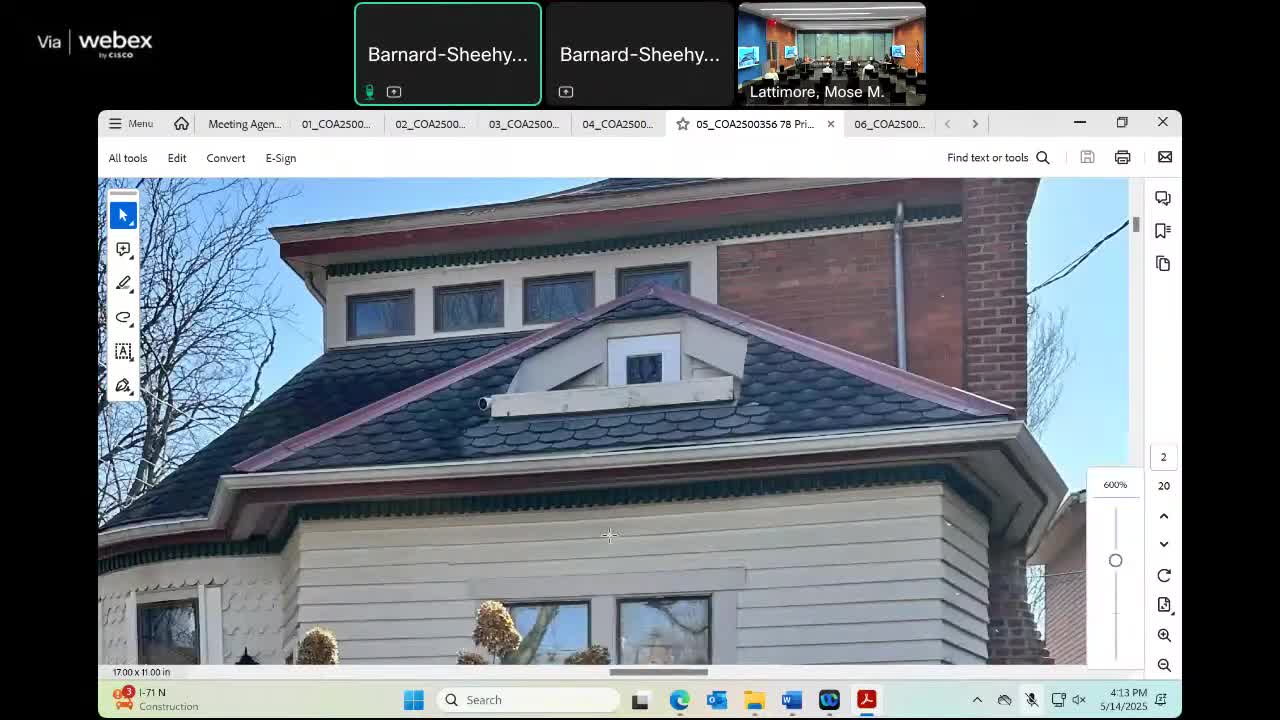Choose the add comment tool

click(123, 249)
